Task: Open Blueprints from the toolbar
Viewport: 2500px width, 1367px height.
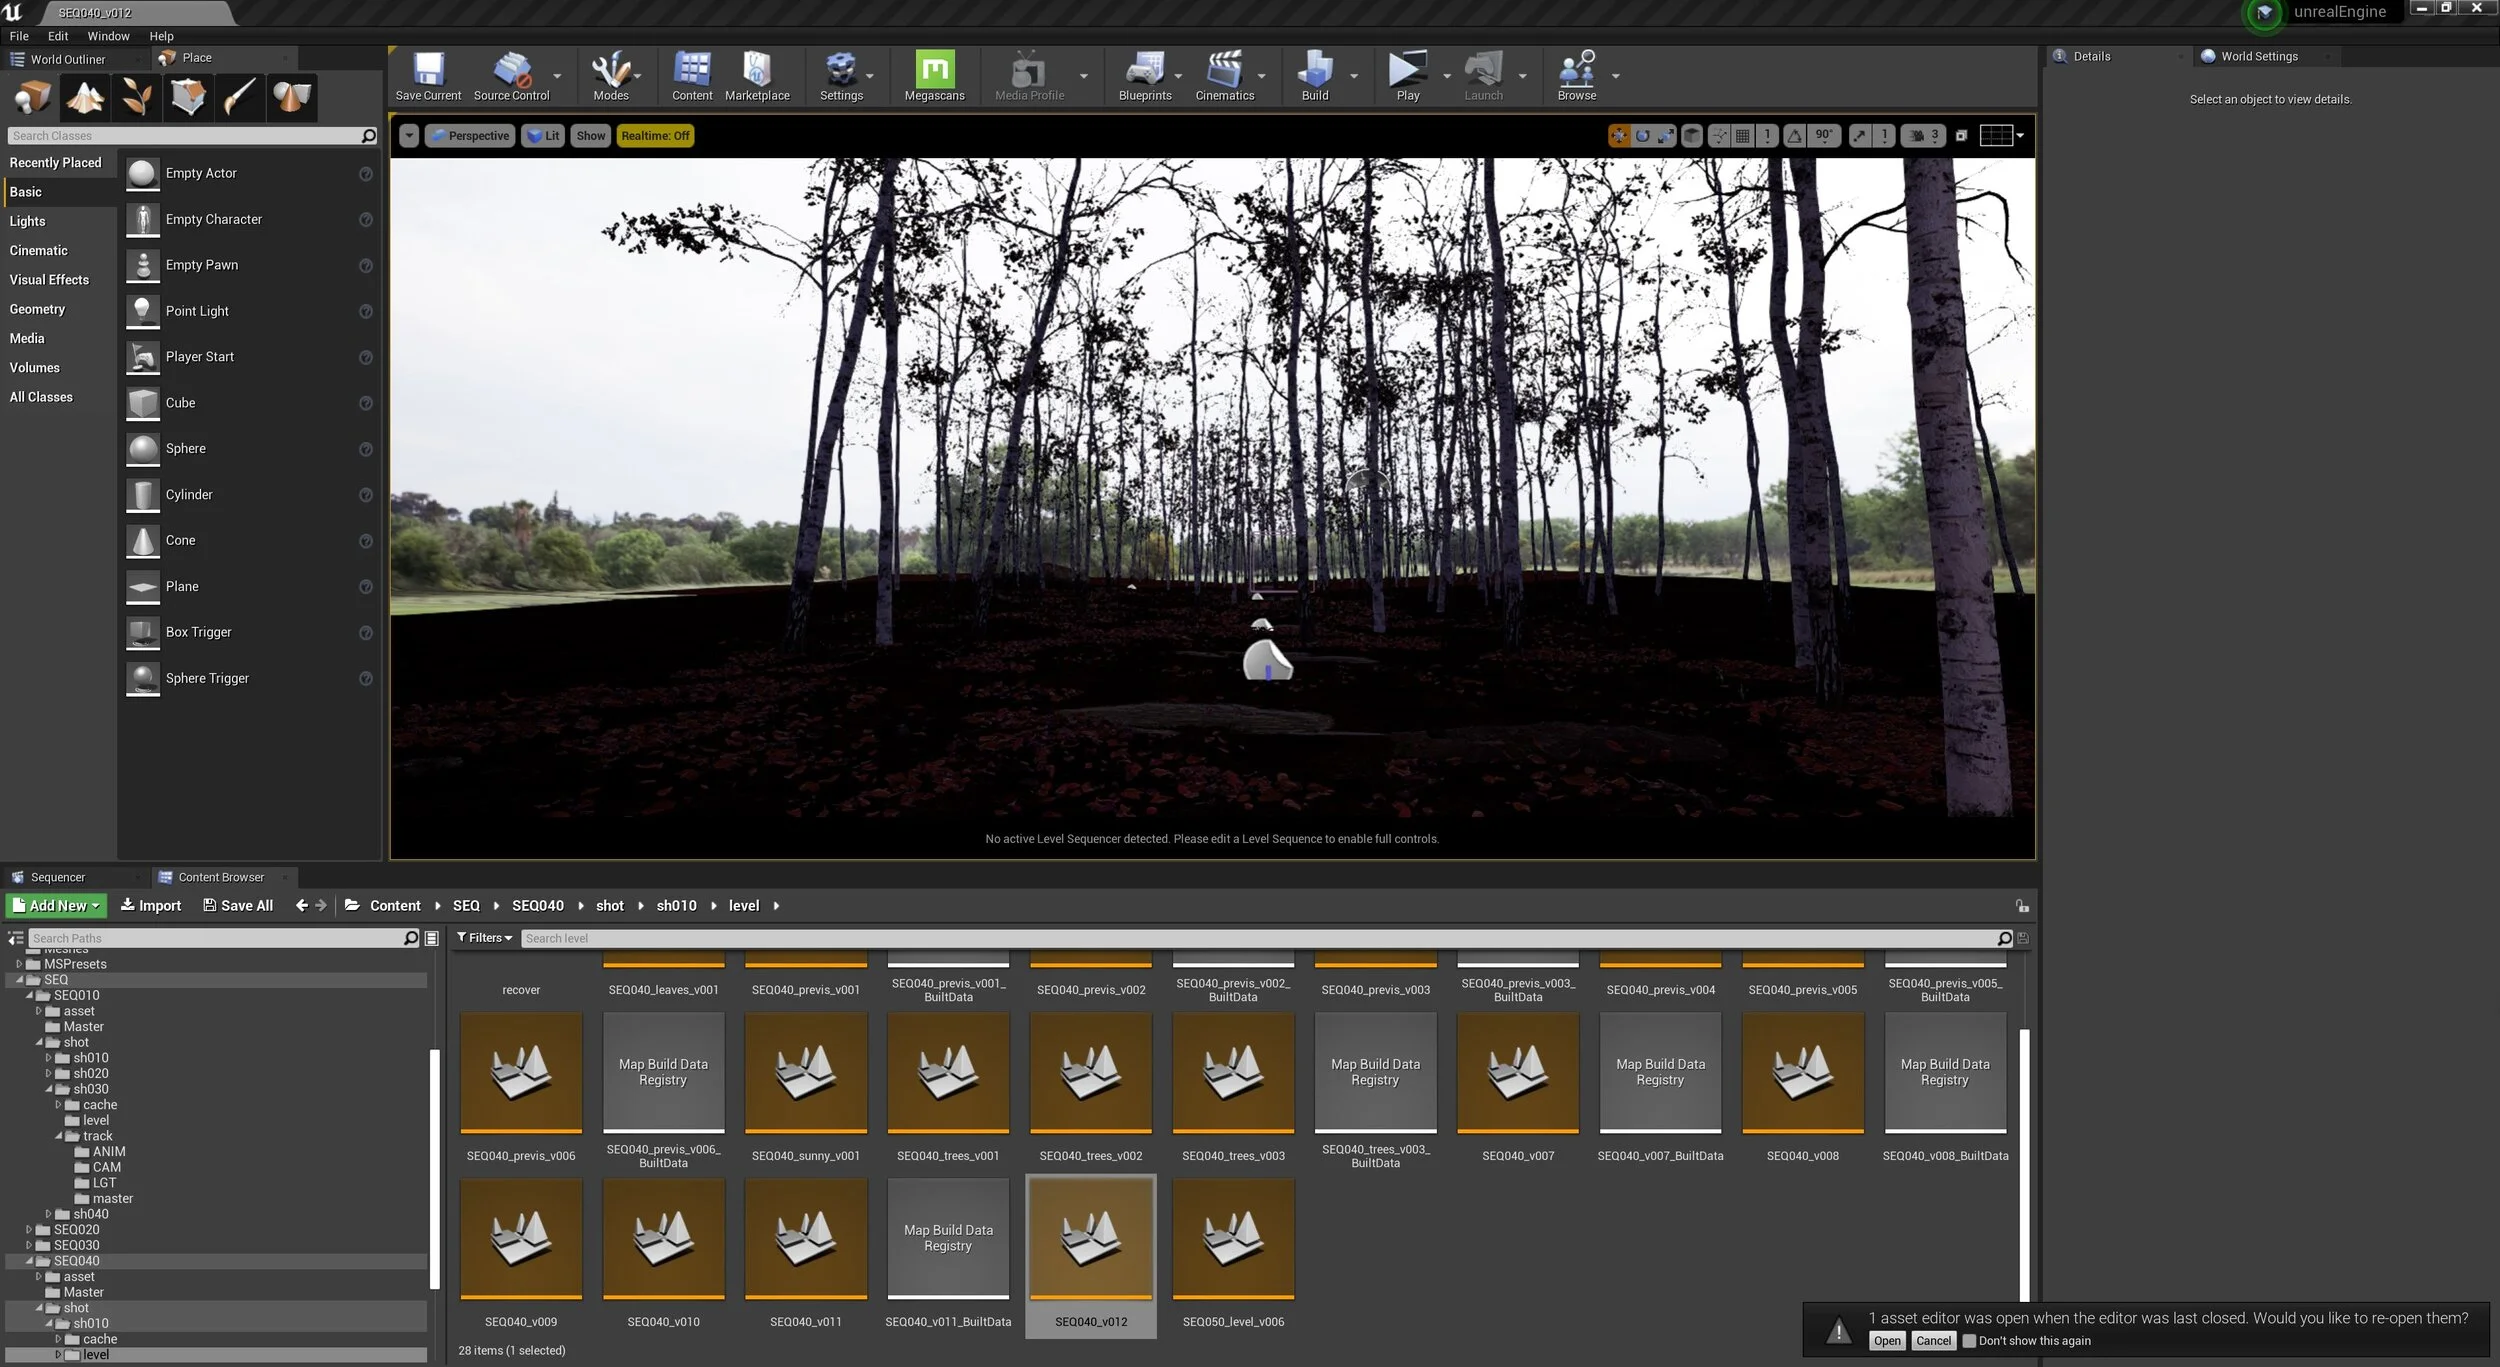Action: [x=1144, y=76]
